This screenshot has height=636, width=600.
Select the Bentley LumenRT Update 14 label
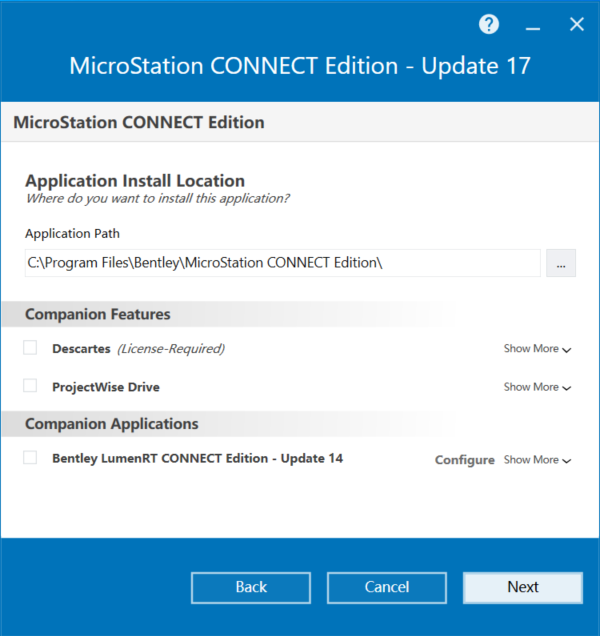[x=198, y=458]
